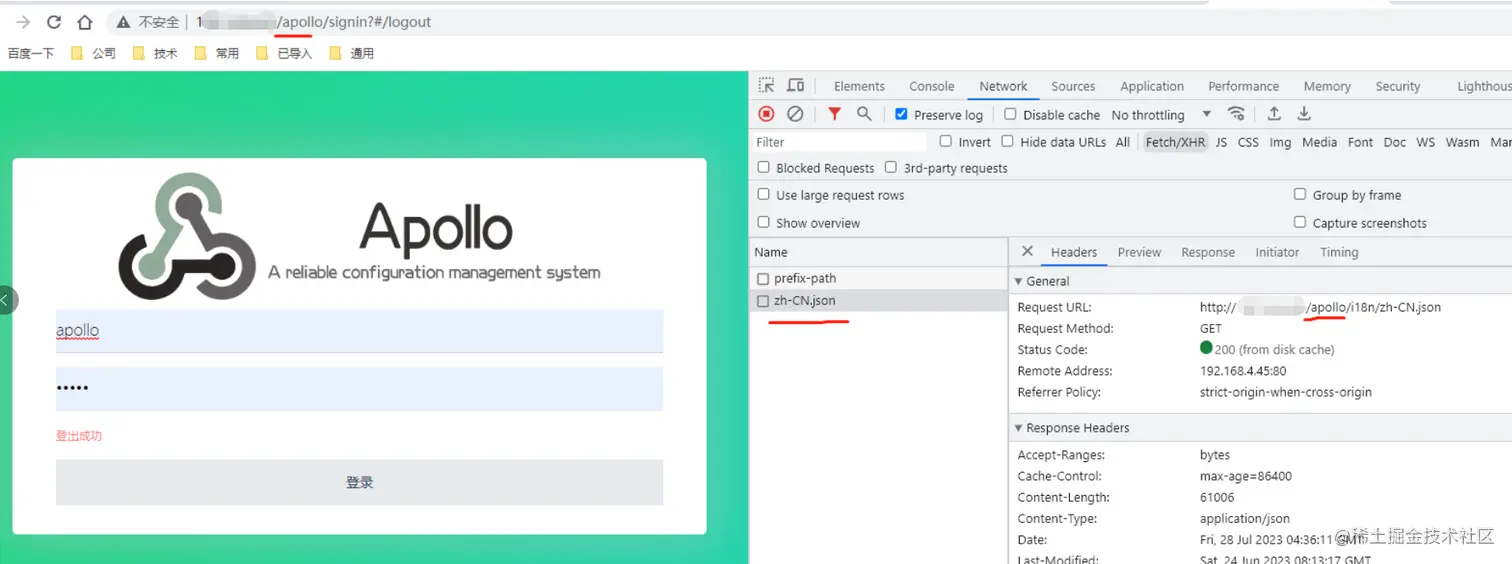Switch to Sources panel tab
Screen dimensions: 1512x564
1073,87
